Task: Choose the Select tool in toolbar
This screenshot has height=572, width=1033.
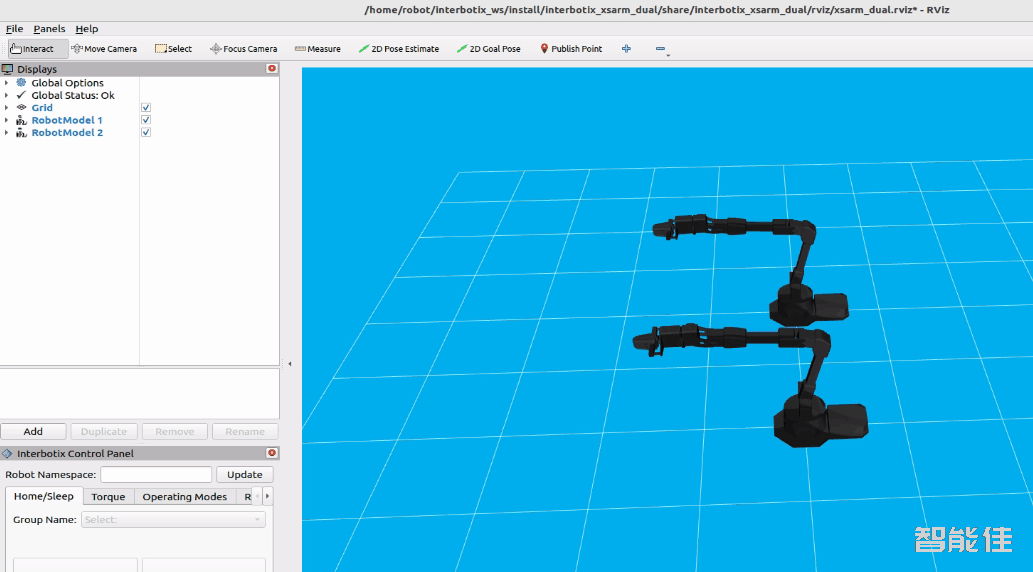Action: click(173, 49)
